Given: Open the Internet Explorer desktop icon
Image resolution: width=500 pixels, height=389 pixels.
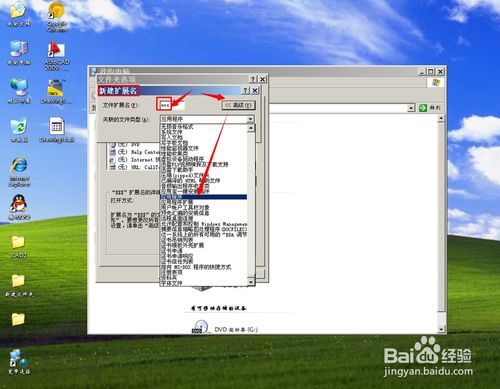Looking at the screenshot, I should (19, 171).
